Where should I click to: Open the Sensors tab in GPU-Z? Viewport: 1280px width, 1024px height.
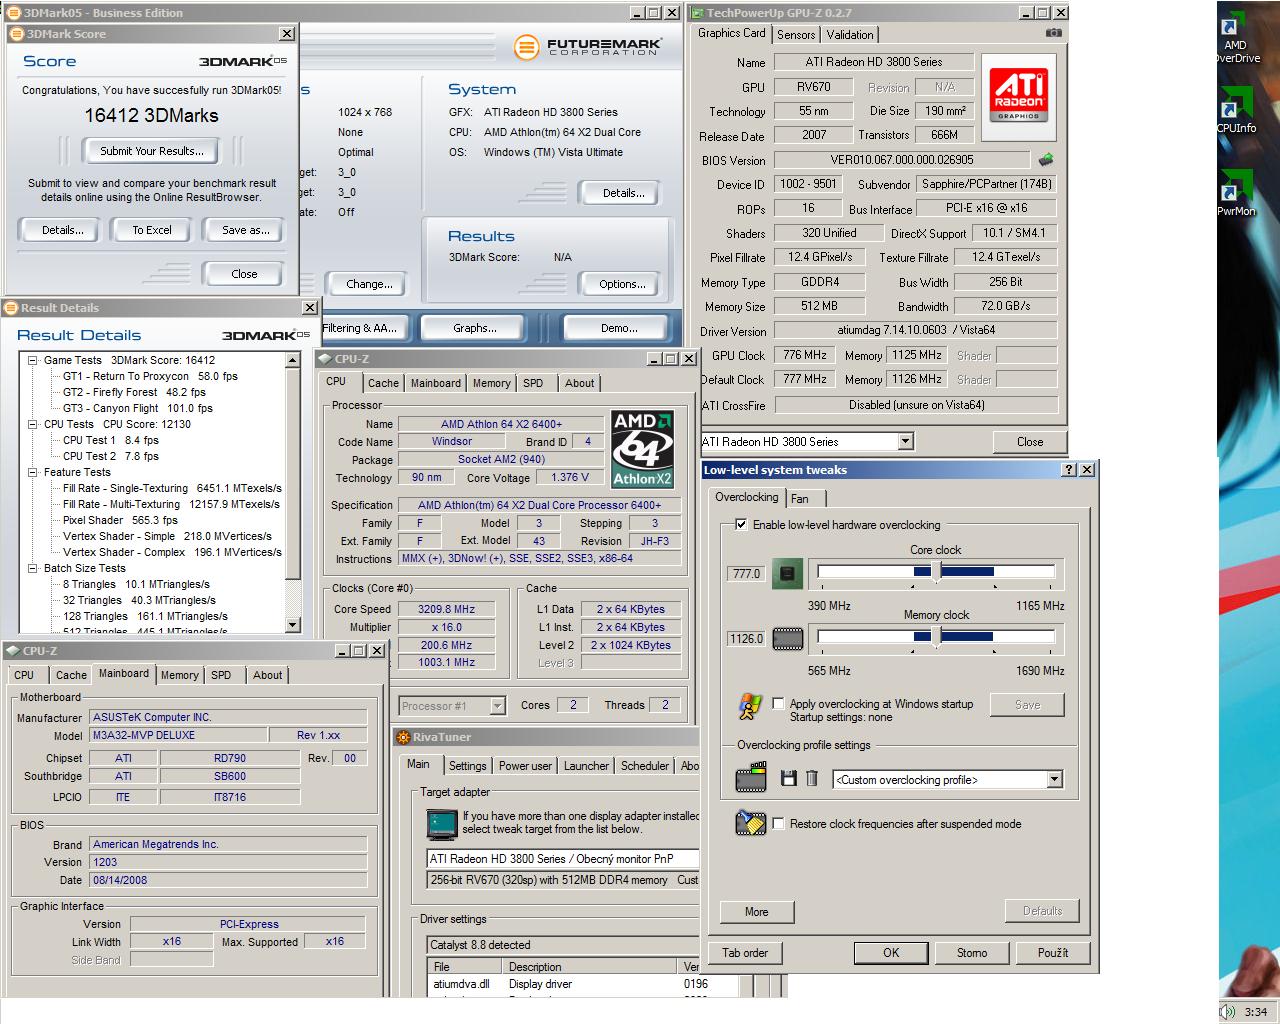click(796, 34)
